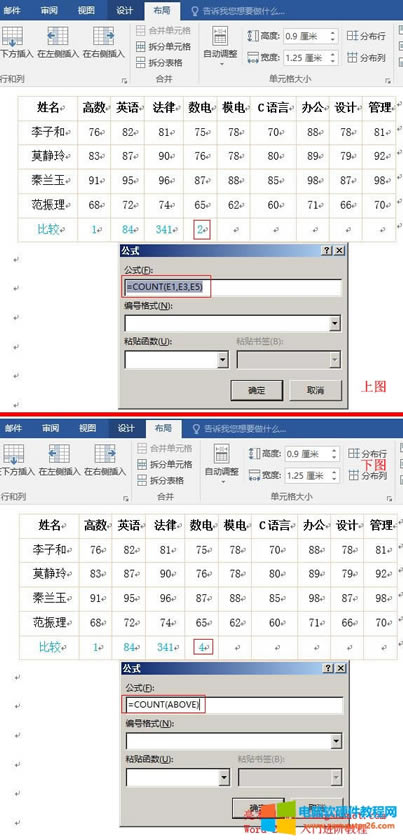The image size is (403, 840).
Task: Click 在右侧插入 icon in top screenshot ribbon
Action: pyautogui.click(x=103, y=36)
